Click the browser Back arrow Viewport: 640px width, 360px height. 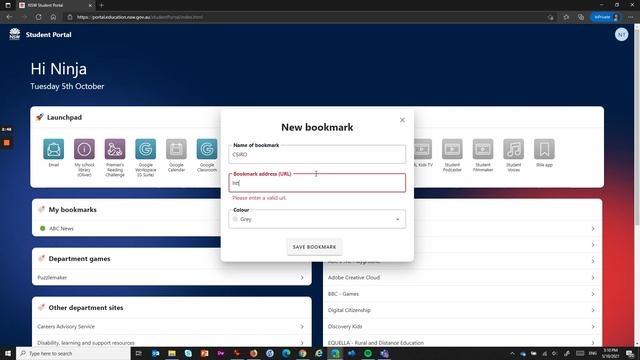point(9,17)
